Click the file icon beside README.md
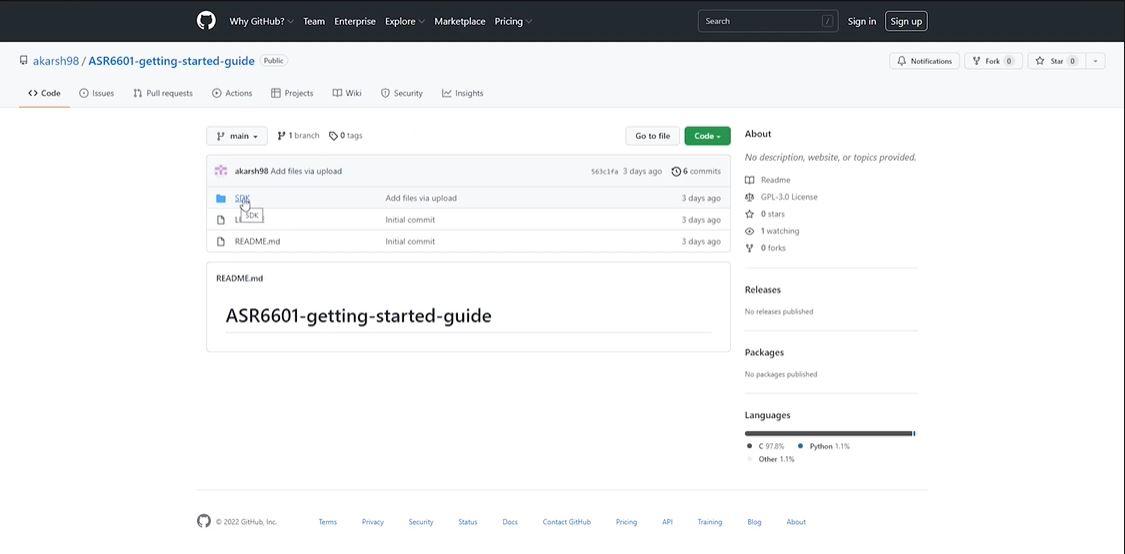The width and height of the screenshot is (1125, 554). [221, 242]
